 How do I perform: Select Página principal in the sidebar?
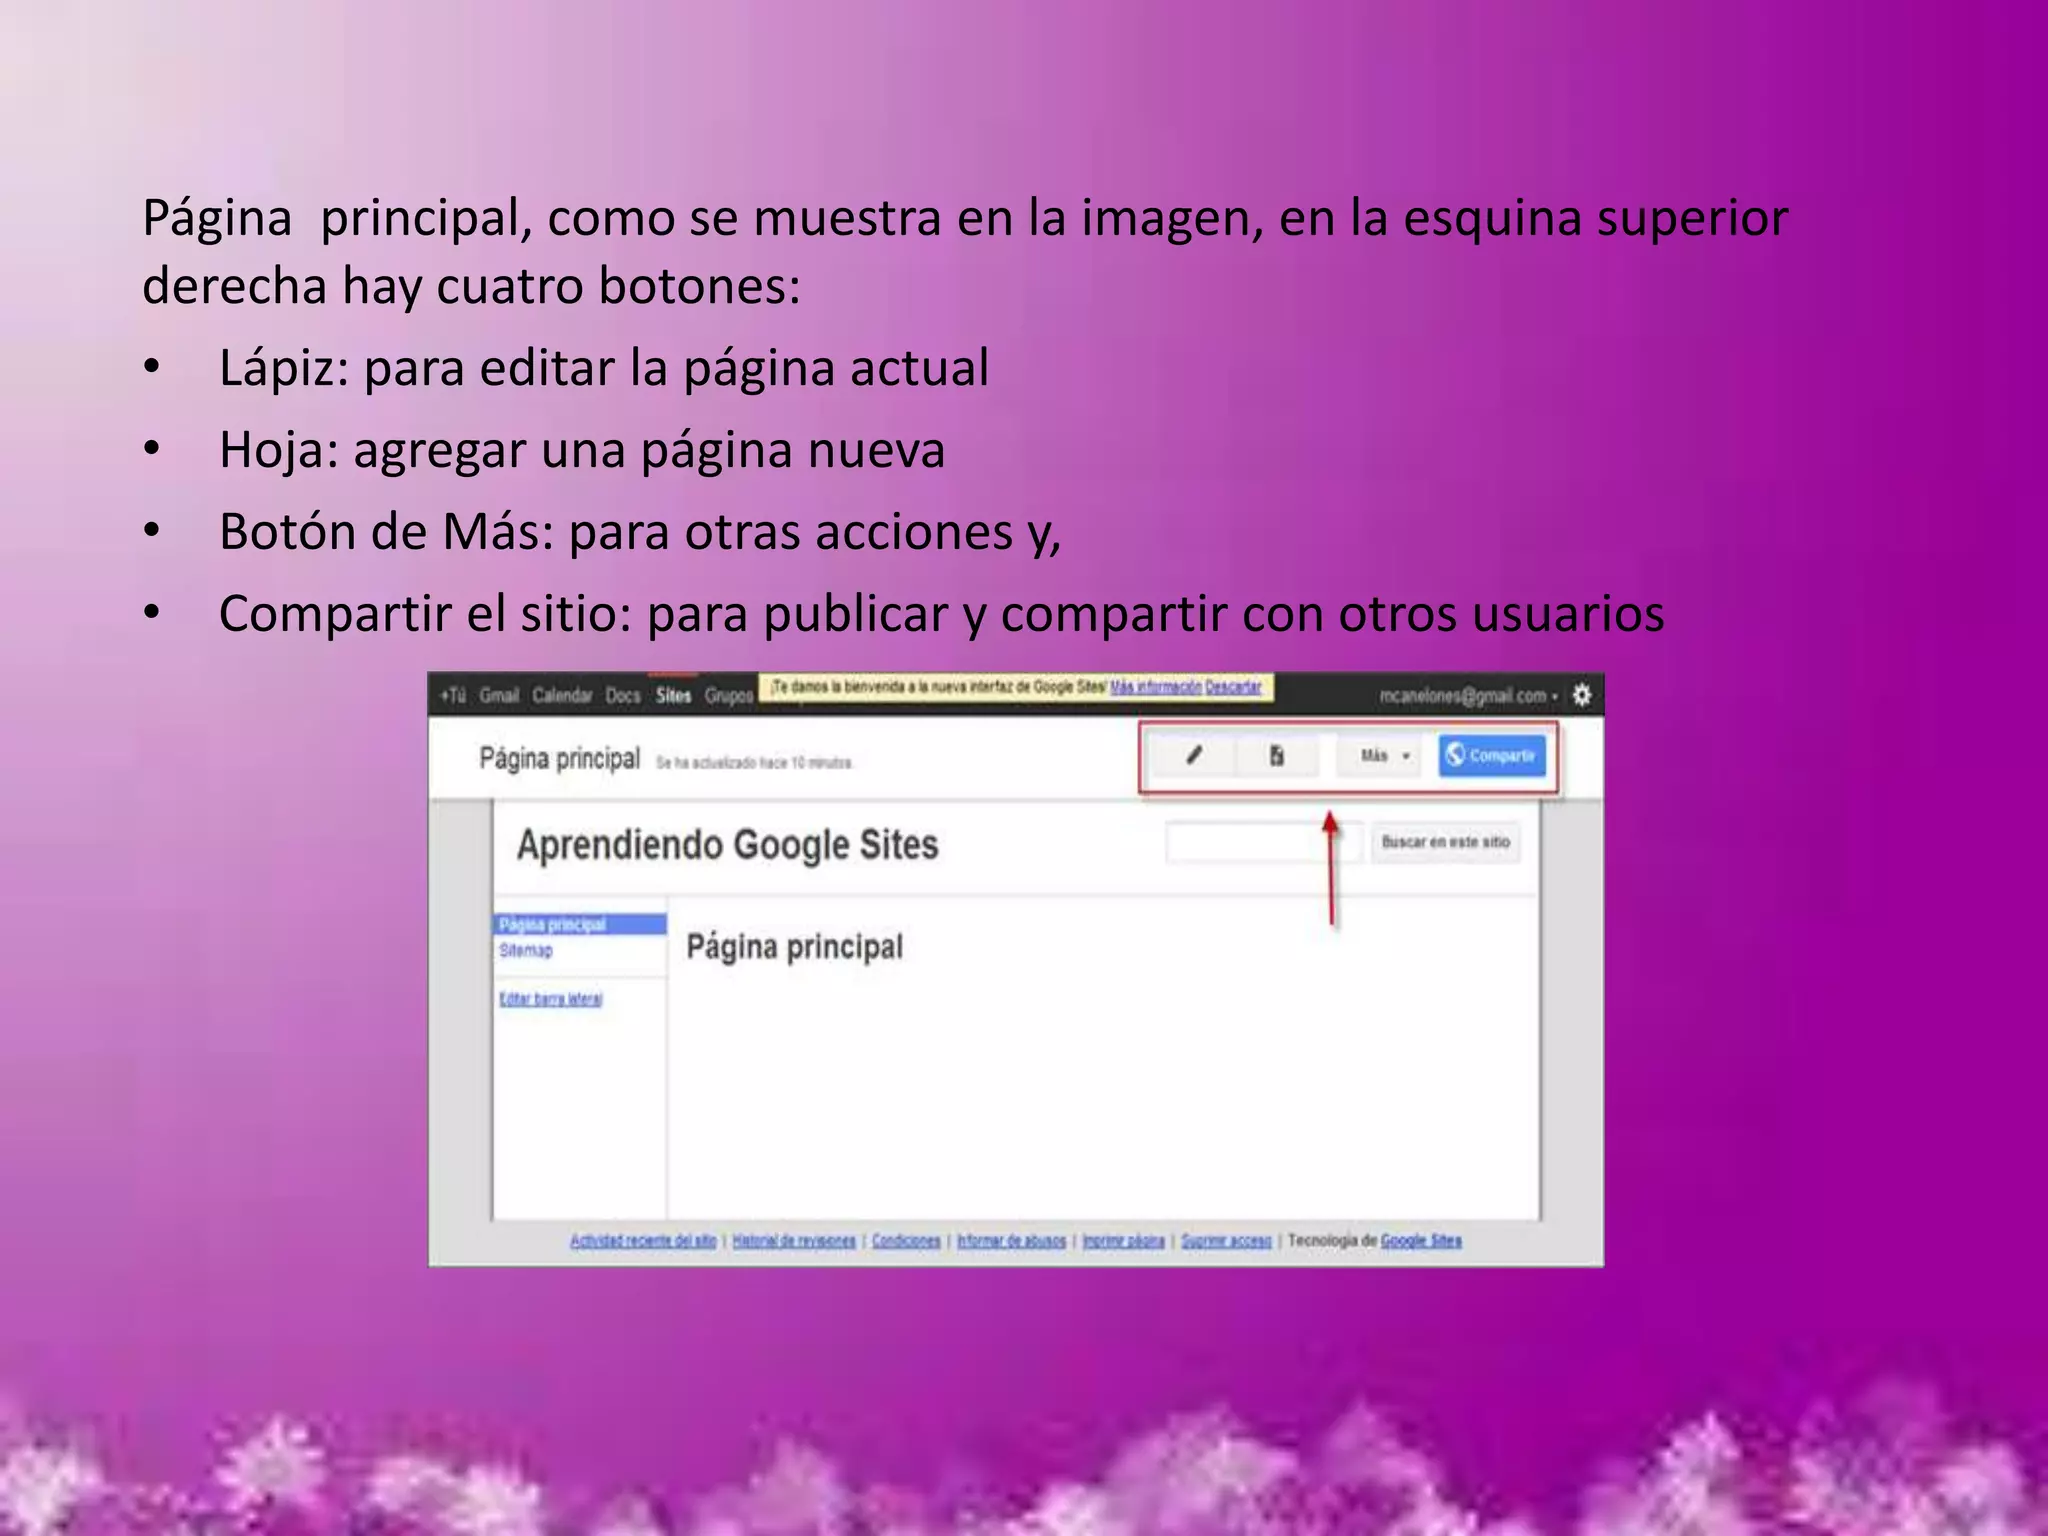click(x=580, y=924)
